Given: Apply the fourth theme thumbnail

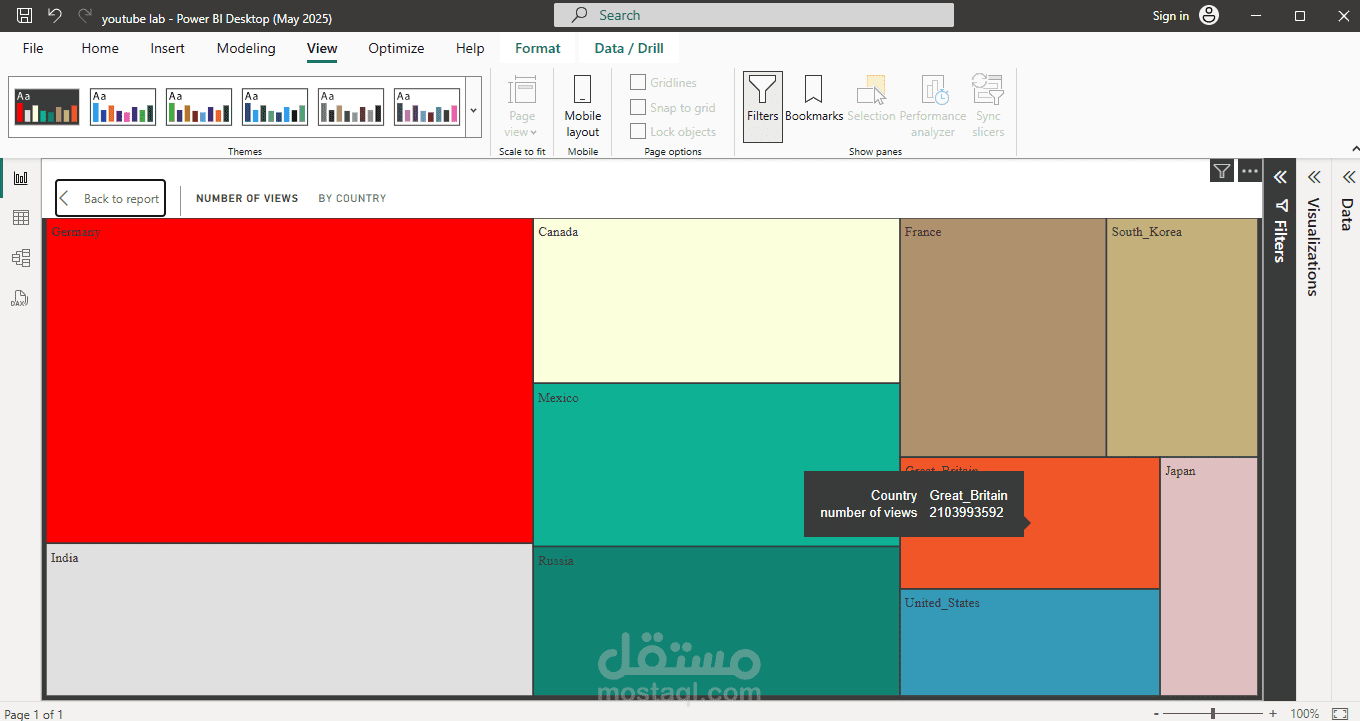Looking at the screenshot, I should coord(275,107).
